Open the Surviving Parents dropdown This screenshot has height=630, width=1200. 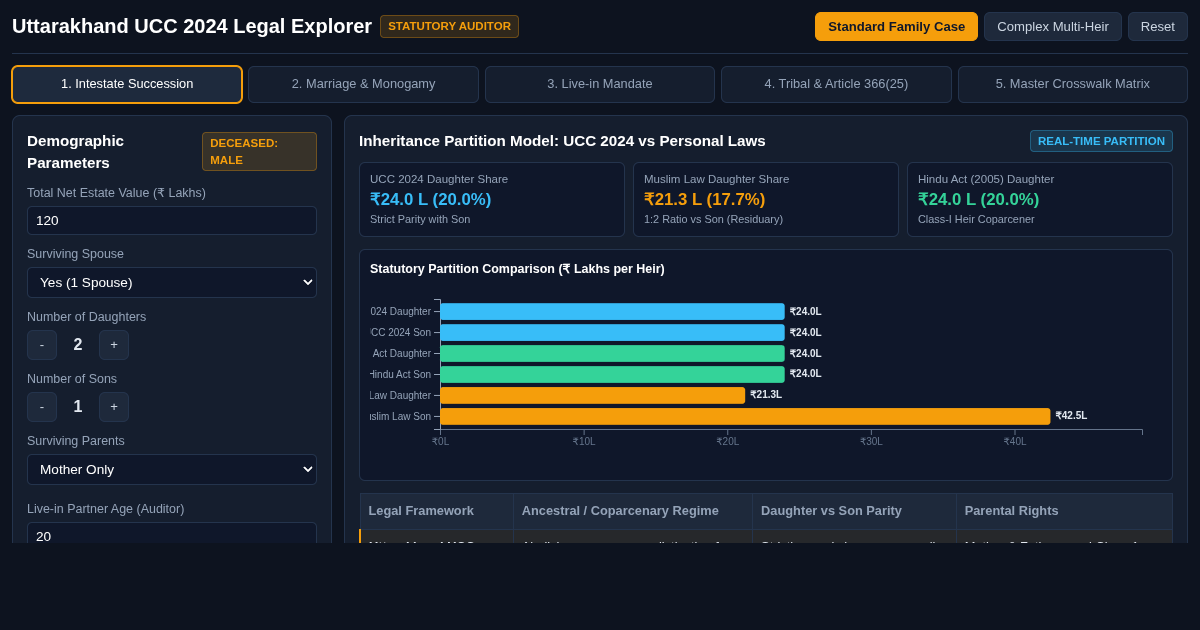coord(172,469)
